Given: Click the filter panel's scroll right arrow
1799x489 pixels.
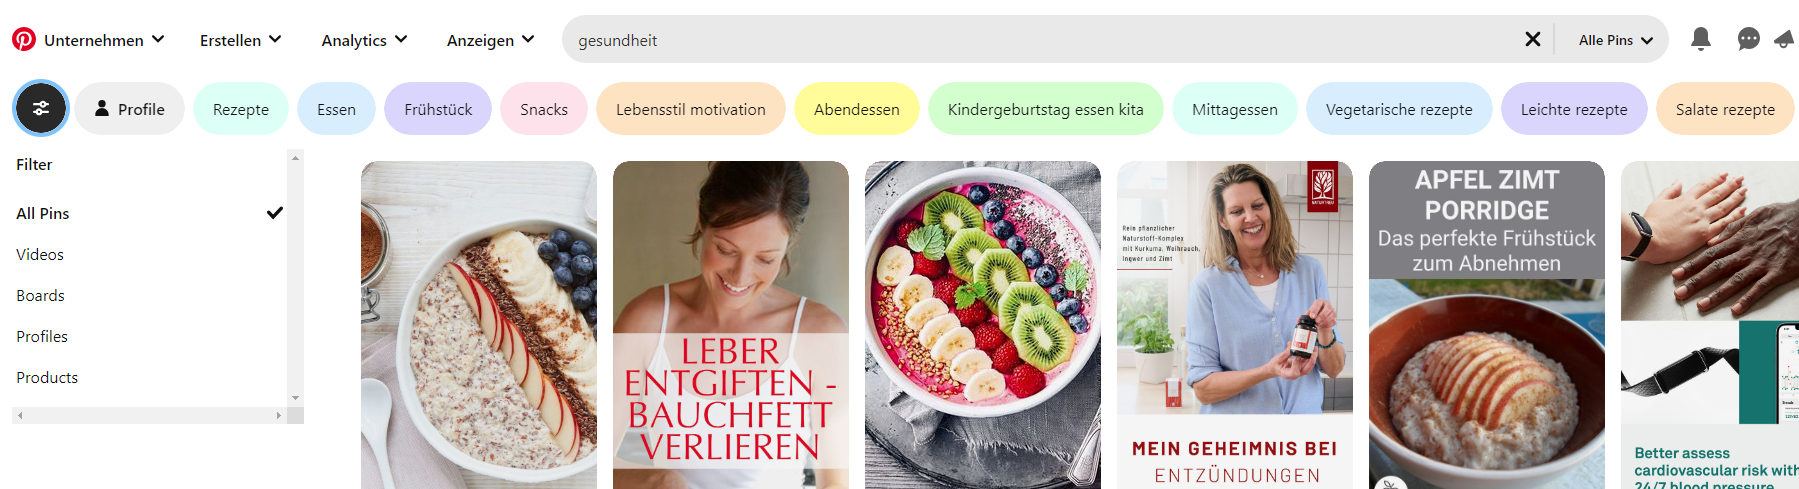Looking at the screenshot, I should (x=279, y=415).
